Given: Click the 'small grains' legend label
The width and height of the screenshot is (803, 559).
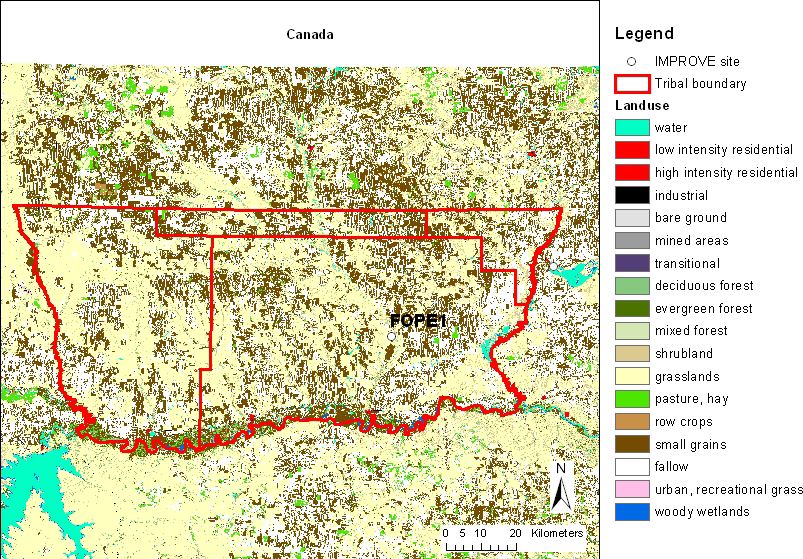Looking at the screenshot, I should click(690, 444).
